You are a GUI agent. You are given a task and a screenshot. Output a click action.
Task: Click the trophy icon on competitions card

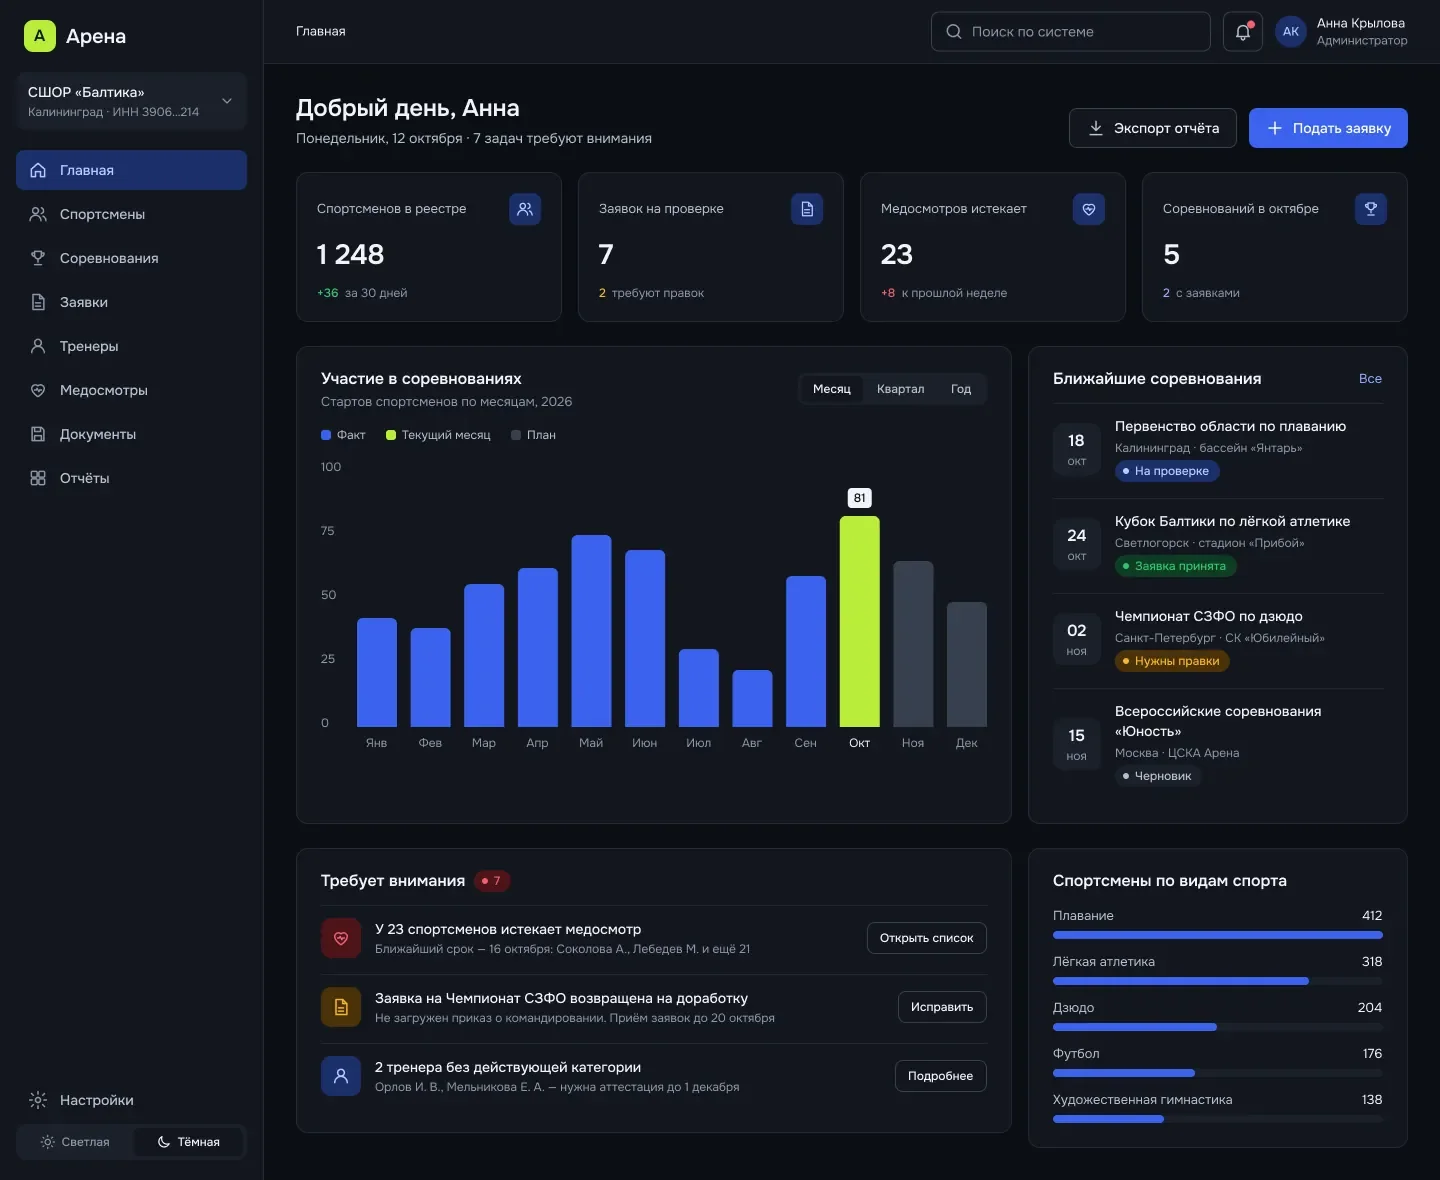pyautogui.click(x=1371, y=209)
